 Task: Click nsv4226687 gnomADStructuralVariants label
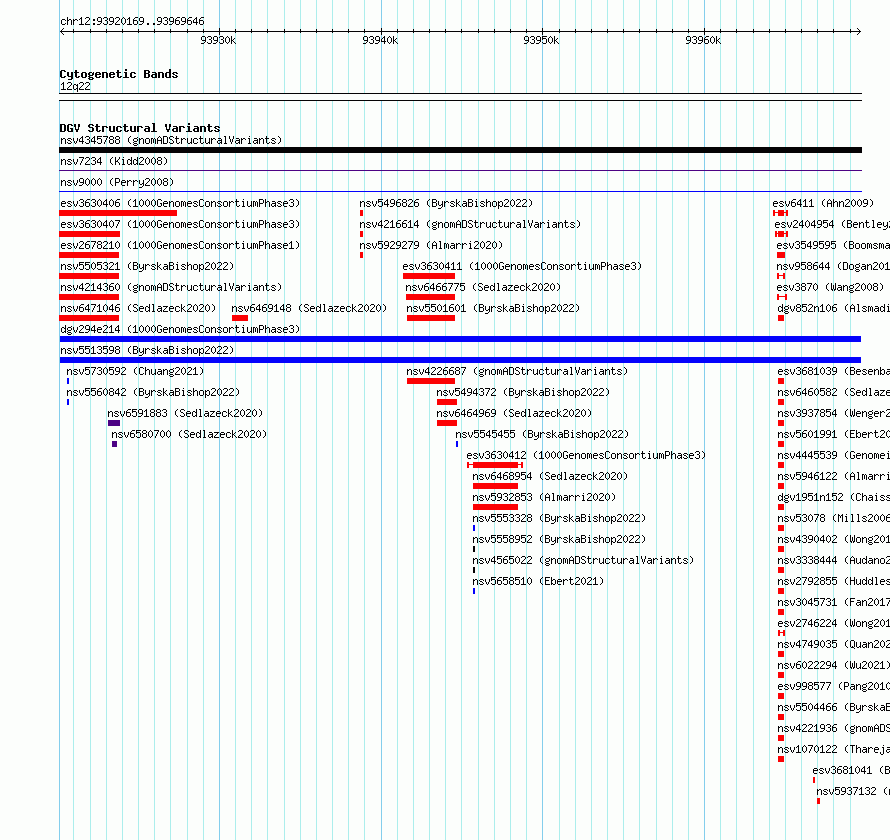pos(517,371)
